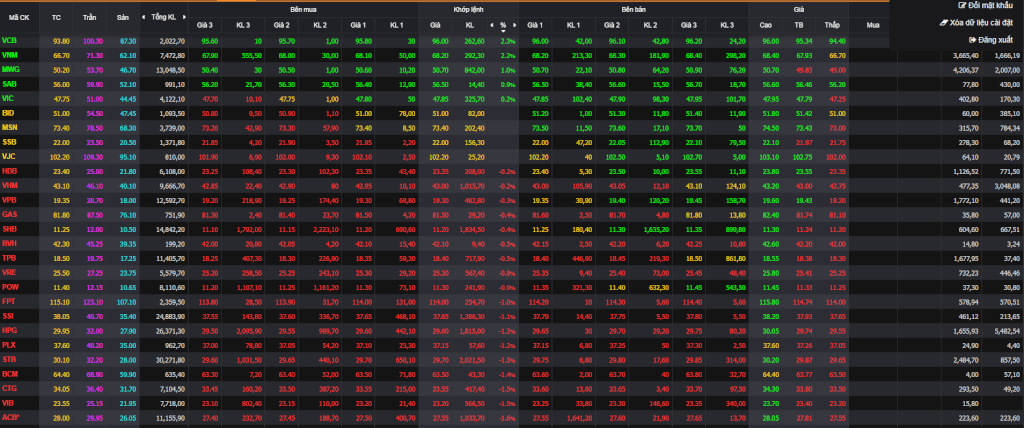The height and width of the screenshot is (428, 1024).
Task: Click the edit icon beside Đổi mật khẩu
Action: (961, 5)
